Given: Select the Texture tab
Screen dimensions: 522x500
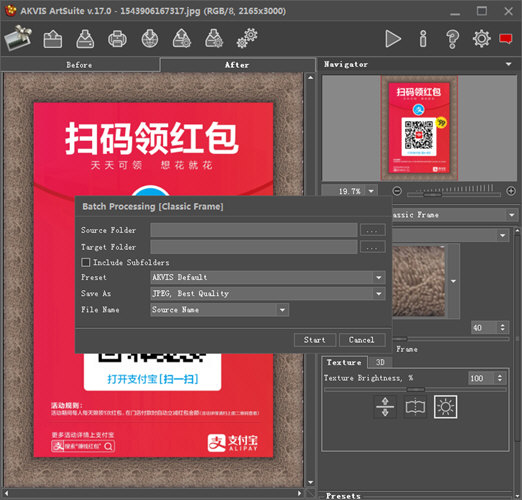Looking at the screenshot, I should pos(344,362).
